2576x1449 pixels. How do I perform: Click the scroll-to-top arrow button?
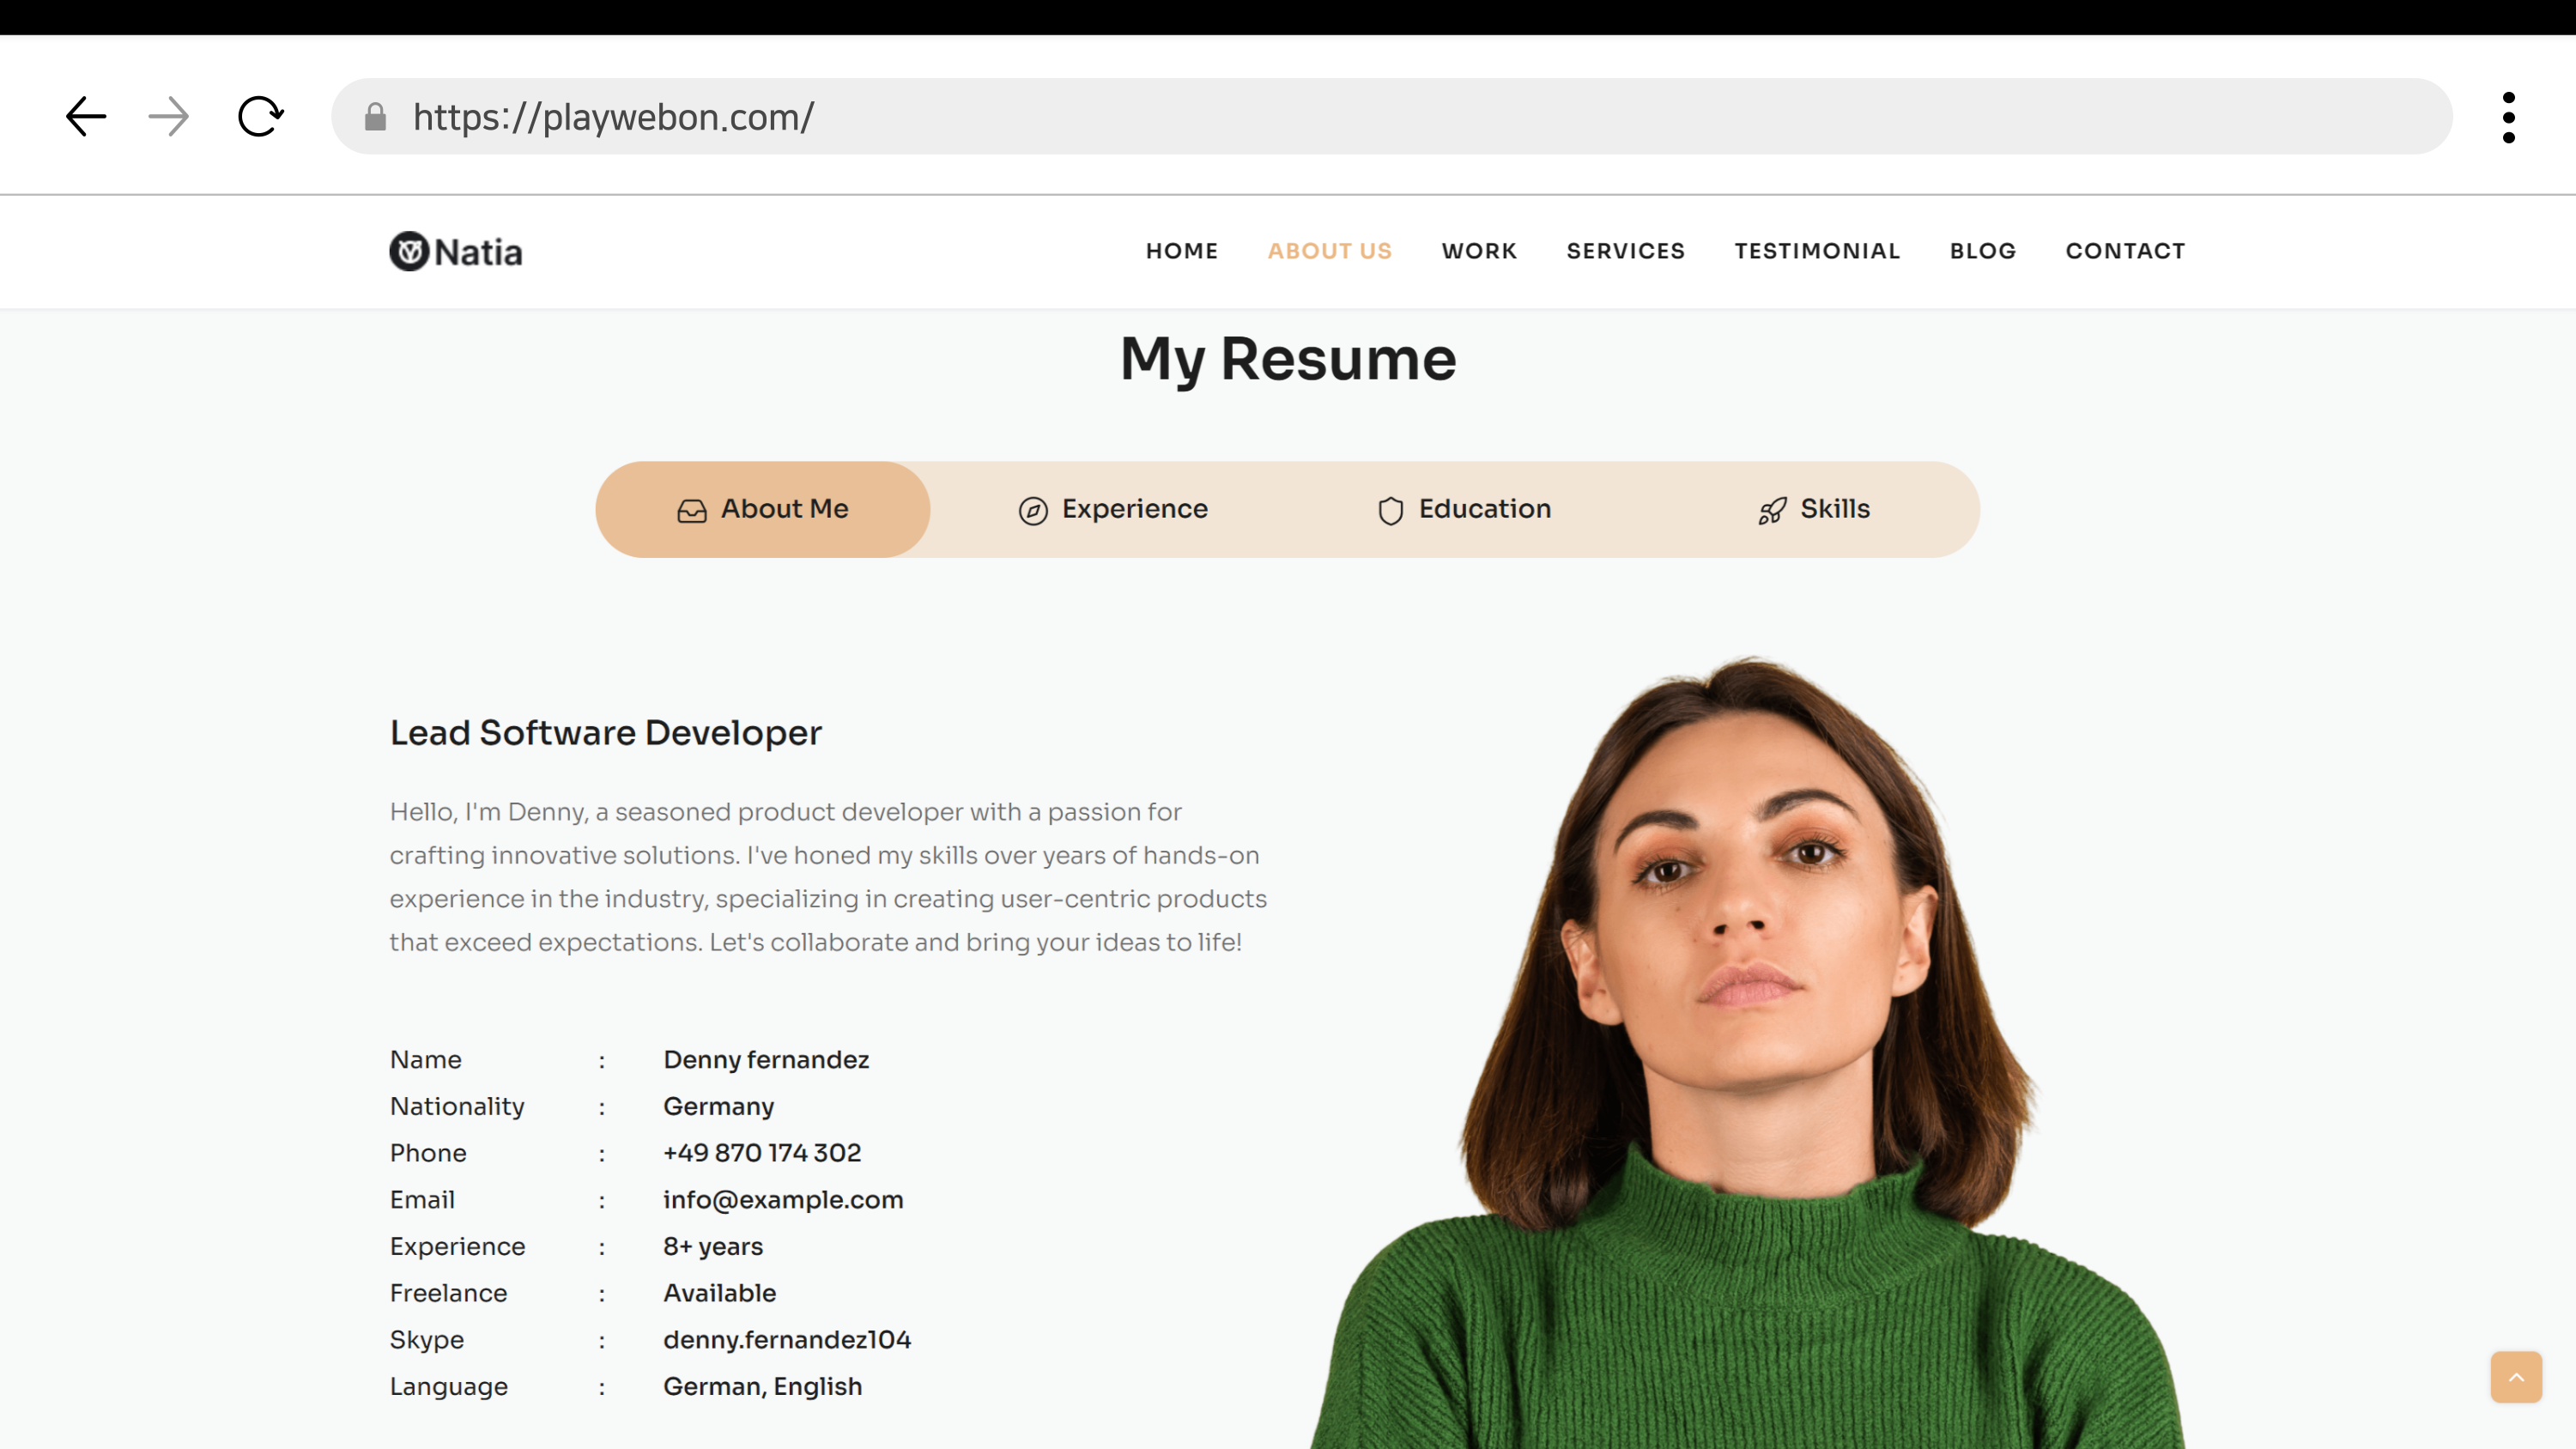click(2516, 1377)
